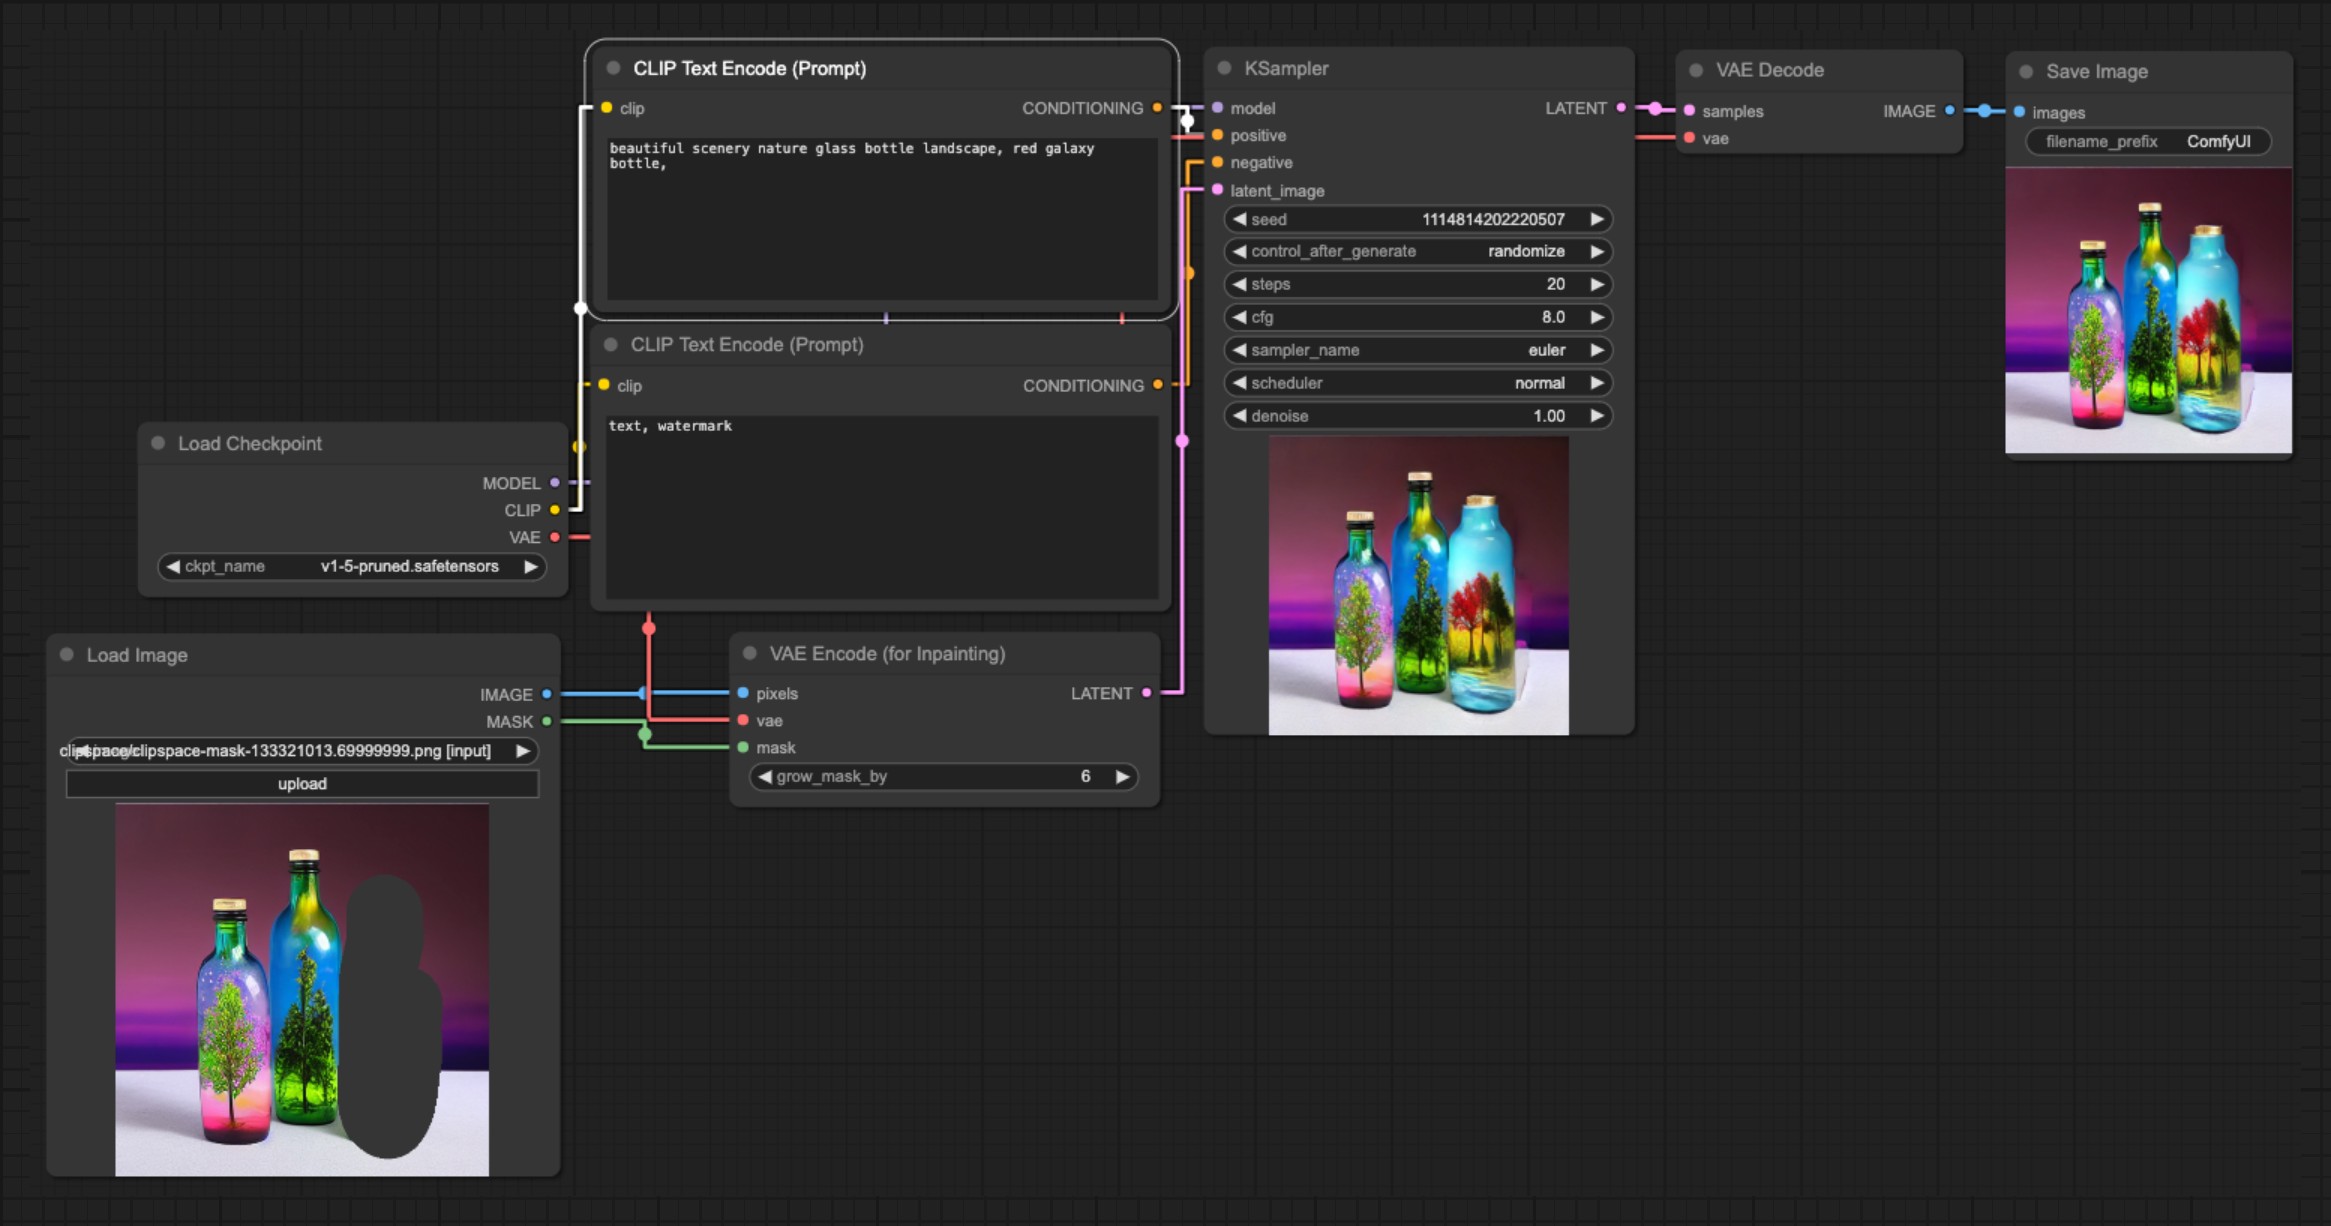Click the MODEL output socket on Load Checkpoint
The width and height of the screenshot is (2331, 1226).
[555, 483]
